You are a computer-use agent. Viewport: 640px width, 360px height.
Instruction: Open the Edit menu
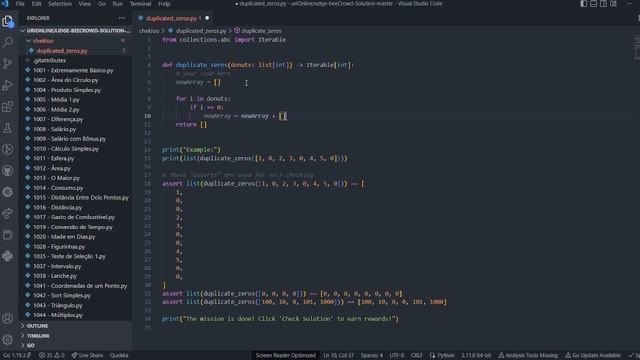[36, 4]
